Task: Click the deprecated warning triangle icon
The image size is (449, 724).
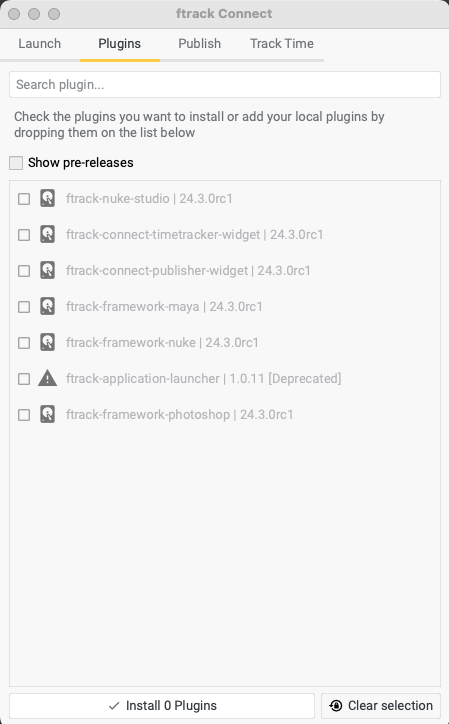Action: pos(48,378)
